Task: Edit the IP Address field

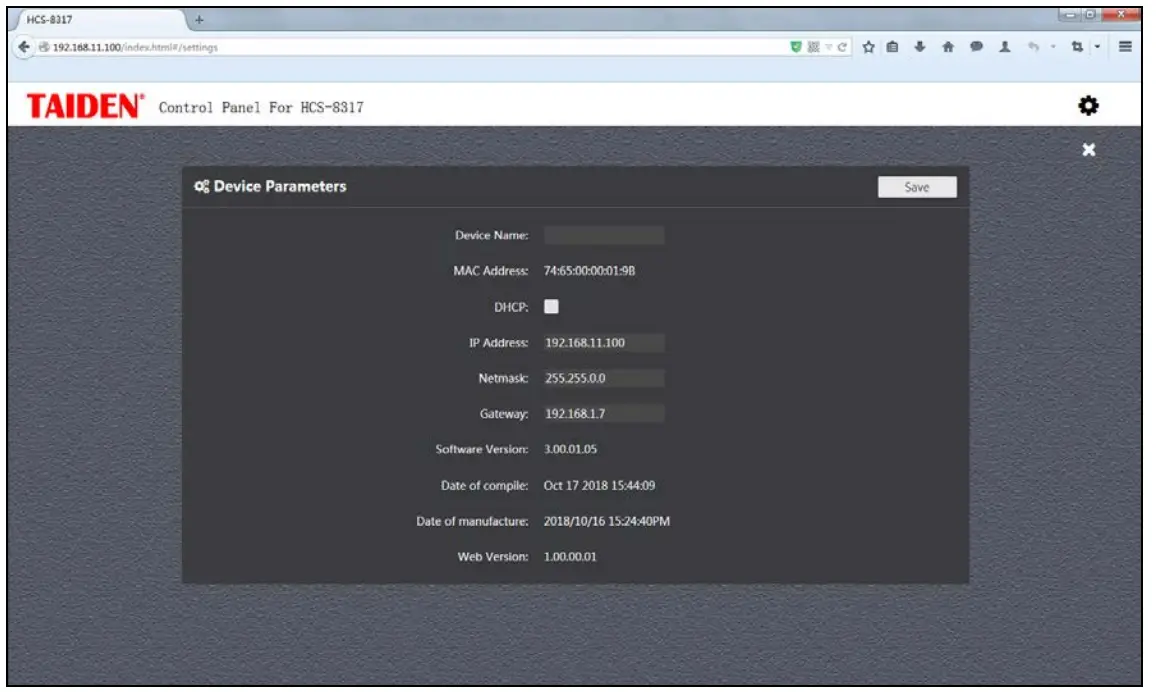Action: [604, 343]
